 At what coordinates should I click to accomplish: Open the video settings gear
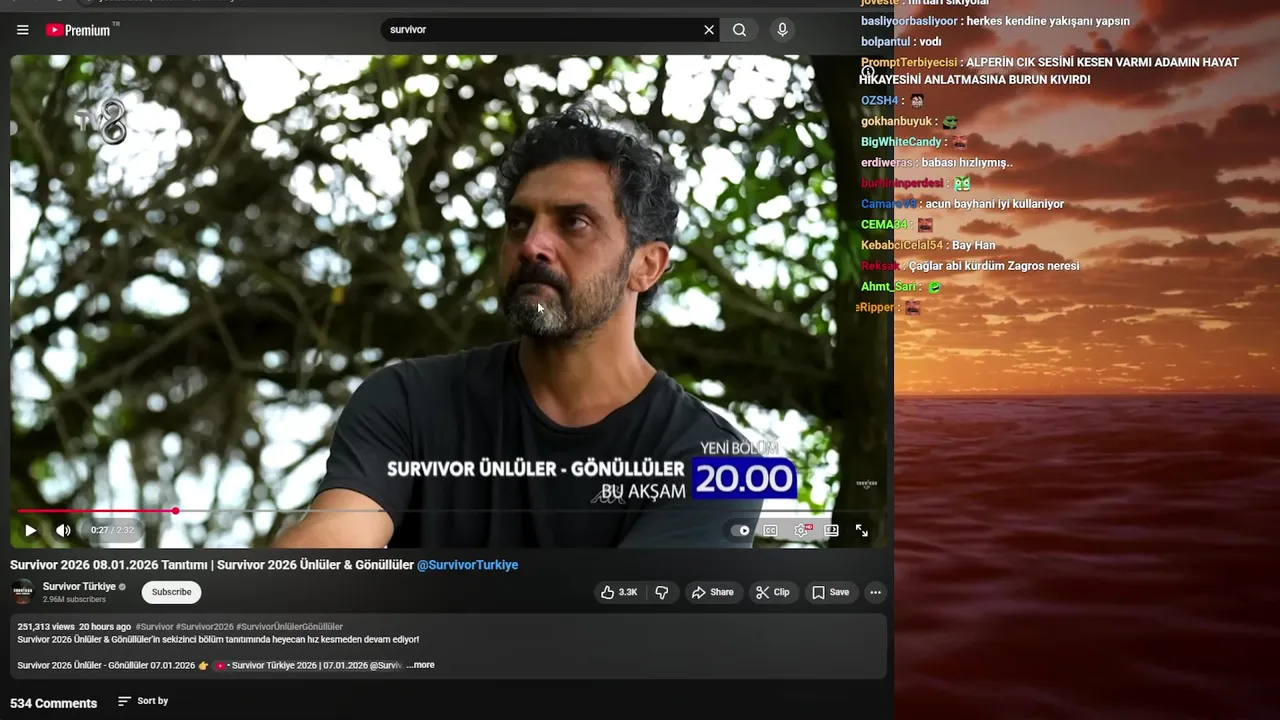(x=802, y=531)
